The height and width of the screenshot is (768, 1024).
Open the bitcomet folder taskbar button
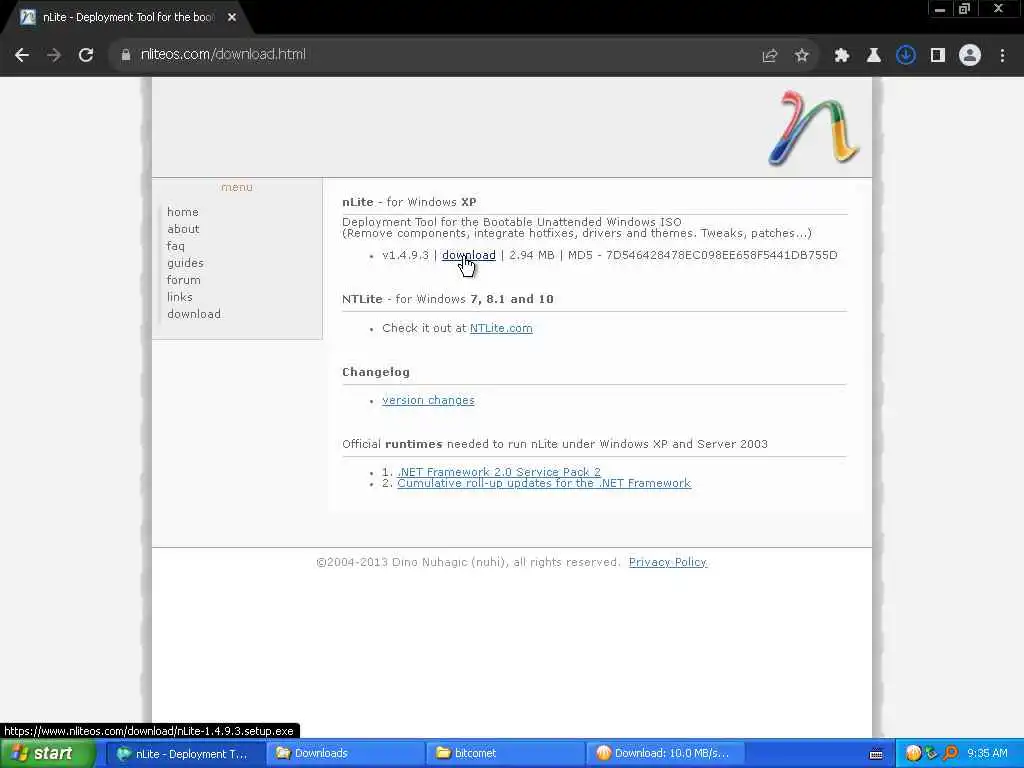tap(506, 754)
